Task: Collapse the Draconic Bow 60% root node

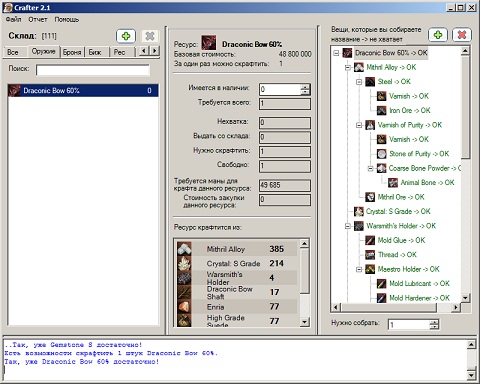Action: pos(336,53)
